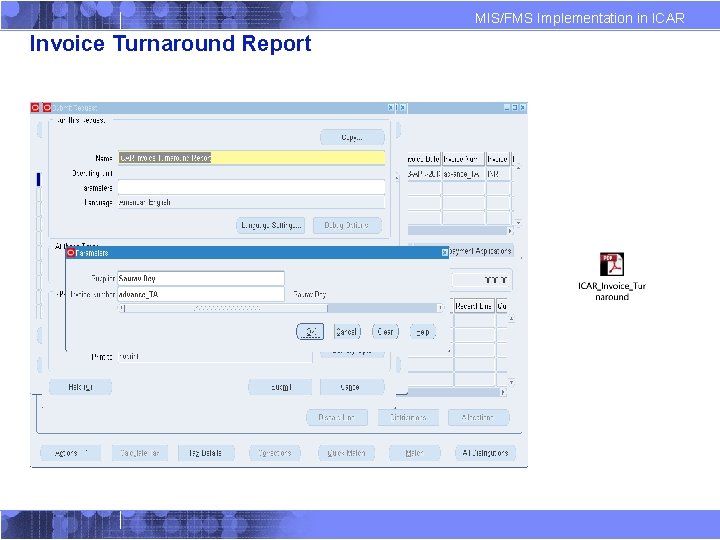Click the Quick Match button
Viewport: 720px width, 540px height.
pyautogui.click(x=346, y=453)
